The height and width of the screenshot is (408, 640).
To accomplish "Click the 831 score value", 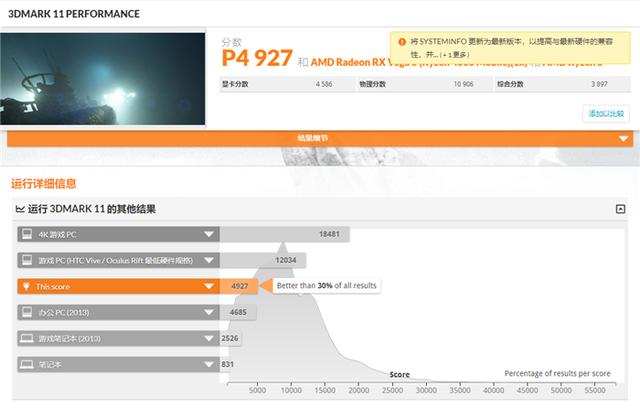I will pos(227,364).
